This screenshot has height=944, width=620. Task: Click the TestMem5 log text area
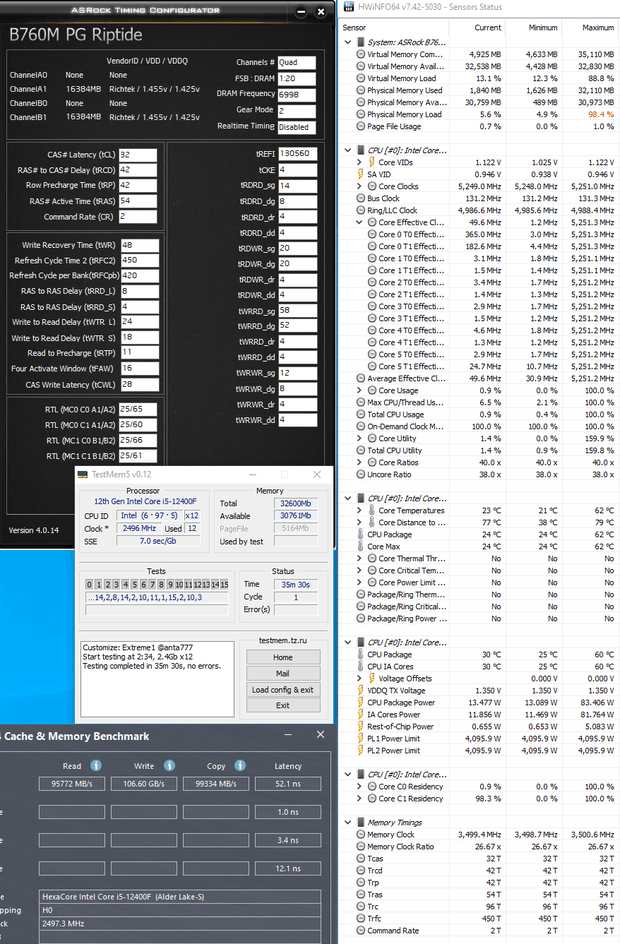(x=157, y=679)
